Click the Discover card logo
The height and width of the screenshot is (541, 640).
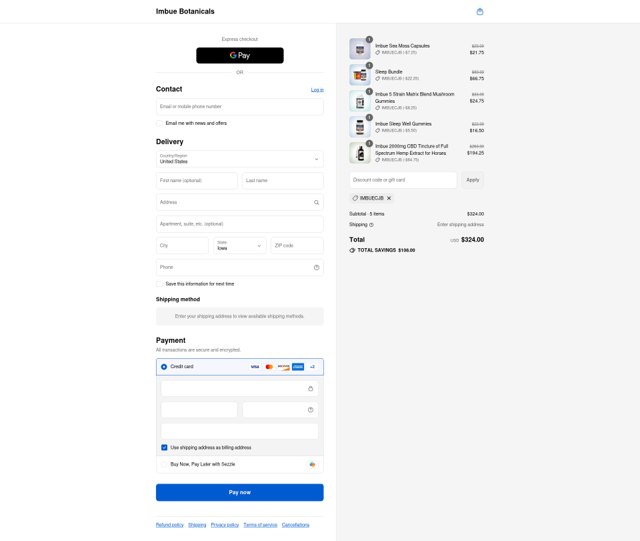click(284, 367)
